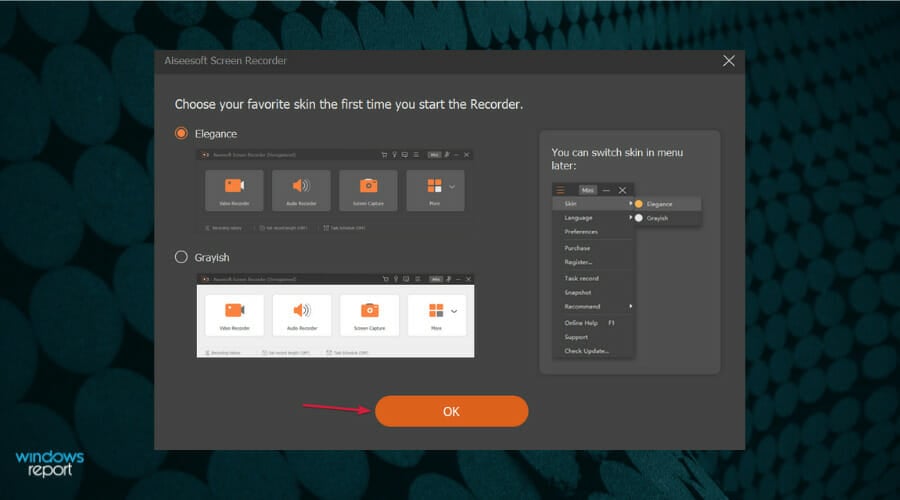Click the hamburger menu icon in menu preview
This screenshot has height=500, width=900.
(561, 190)
